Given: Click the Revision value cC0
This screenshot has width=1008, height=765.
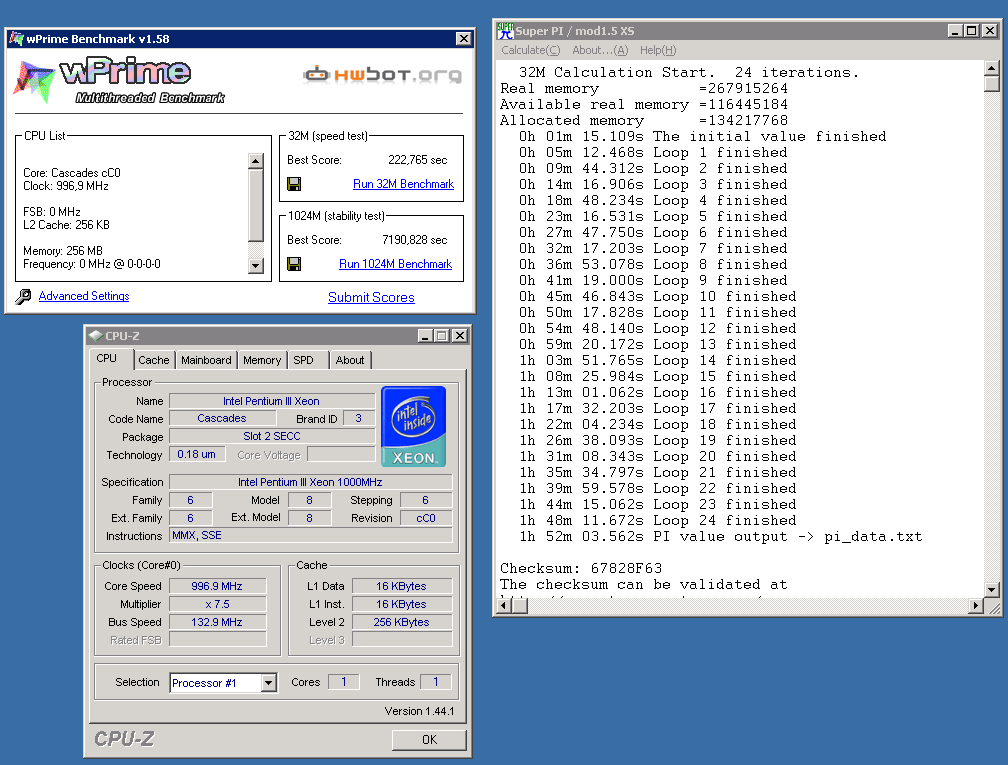Looking at the screenshot, I should (426, 518).
